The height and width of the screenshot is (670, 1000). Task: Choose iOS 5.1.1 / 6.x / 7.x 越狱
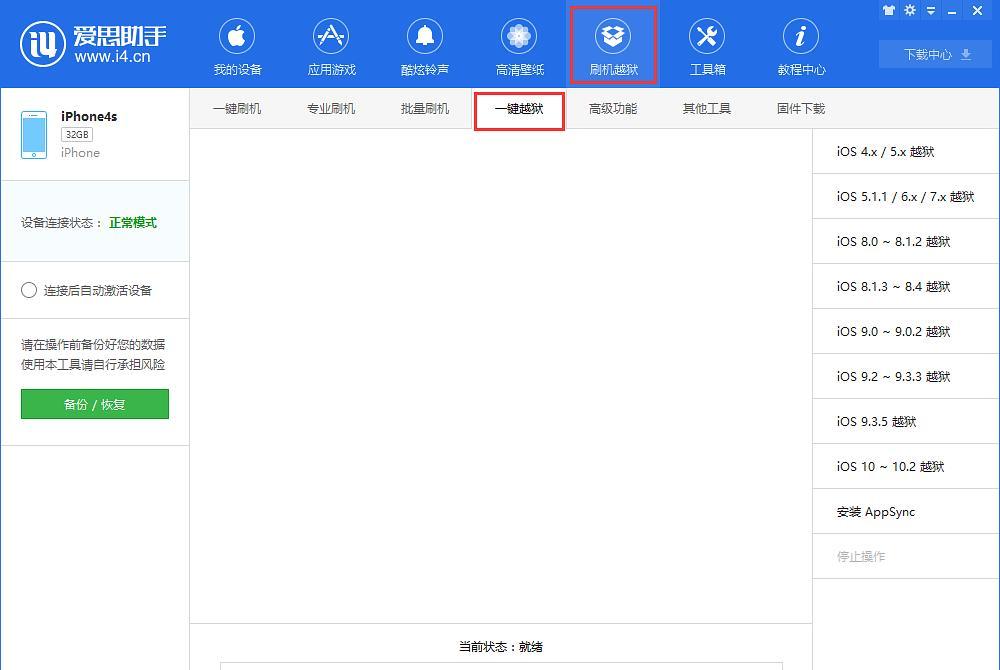pyautogui.click(x=906, y=196)
